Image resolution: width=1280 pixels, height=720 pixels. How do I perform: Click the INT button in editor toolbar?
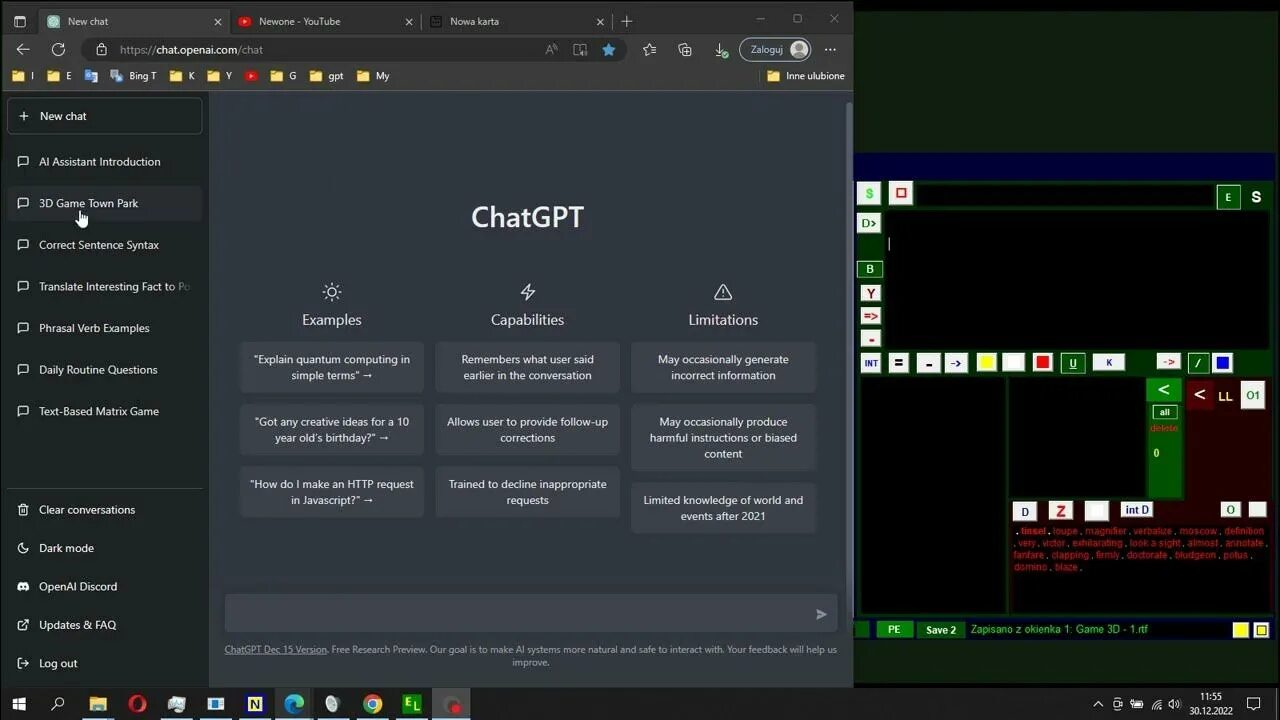coord(870,363)
